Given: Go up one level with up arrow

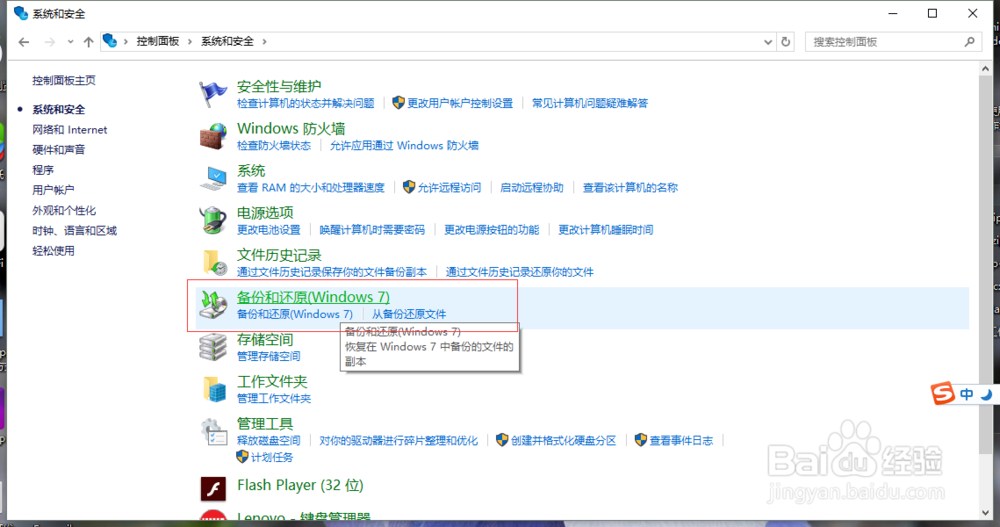Looking at the screenshot, I should 88,42.
